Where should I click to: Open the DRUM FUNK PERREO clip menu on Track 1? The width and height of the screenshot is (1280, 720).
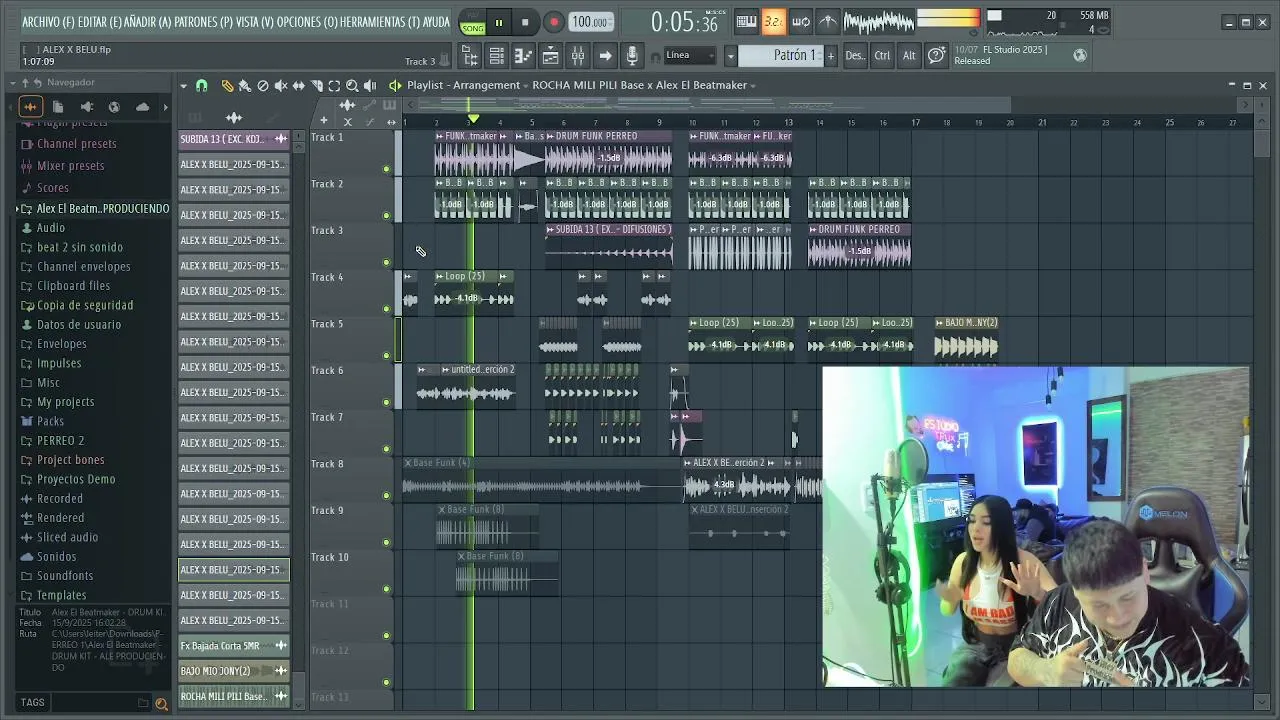pos(549,137)
